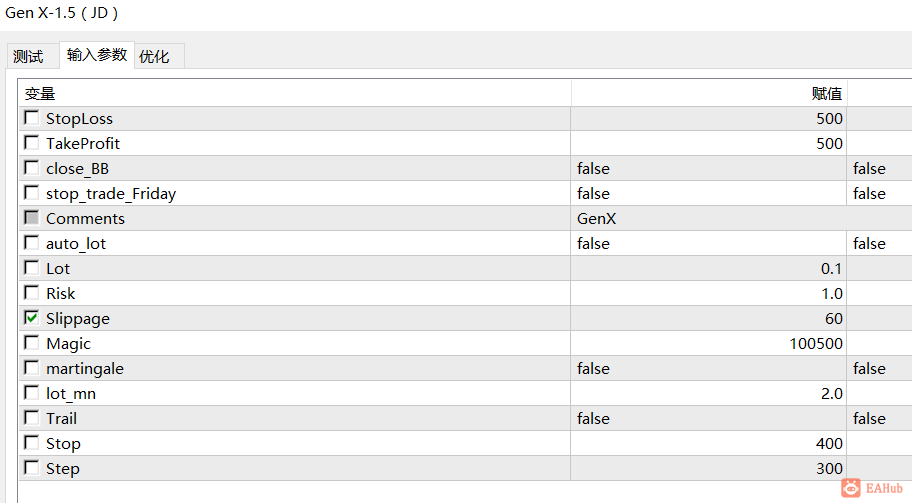
Task: Open the 优化 tab
Action: pos(155,57)
